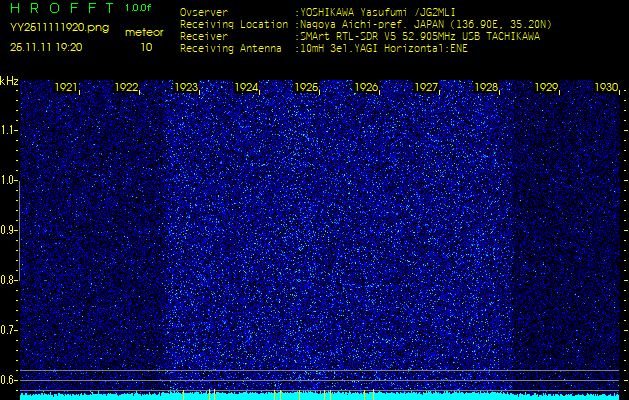Click the Ovserver name line
This screenshot has height=400, width=629.
point(318,13)
